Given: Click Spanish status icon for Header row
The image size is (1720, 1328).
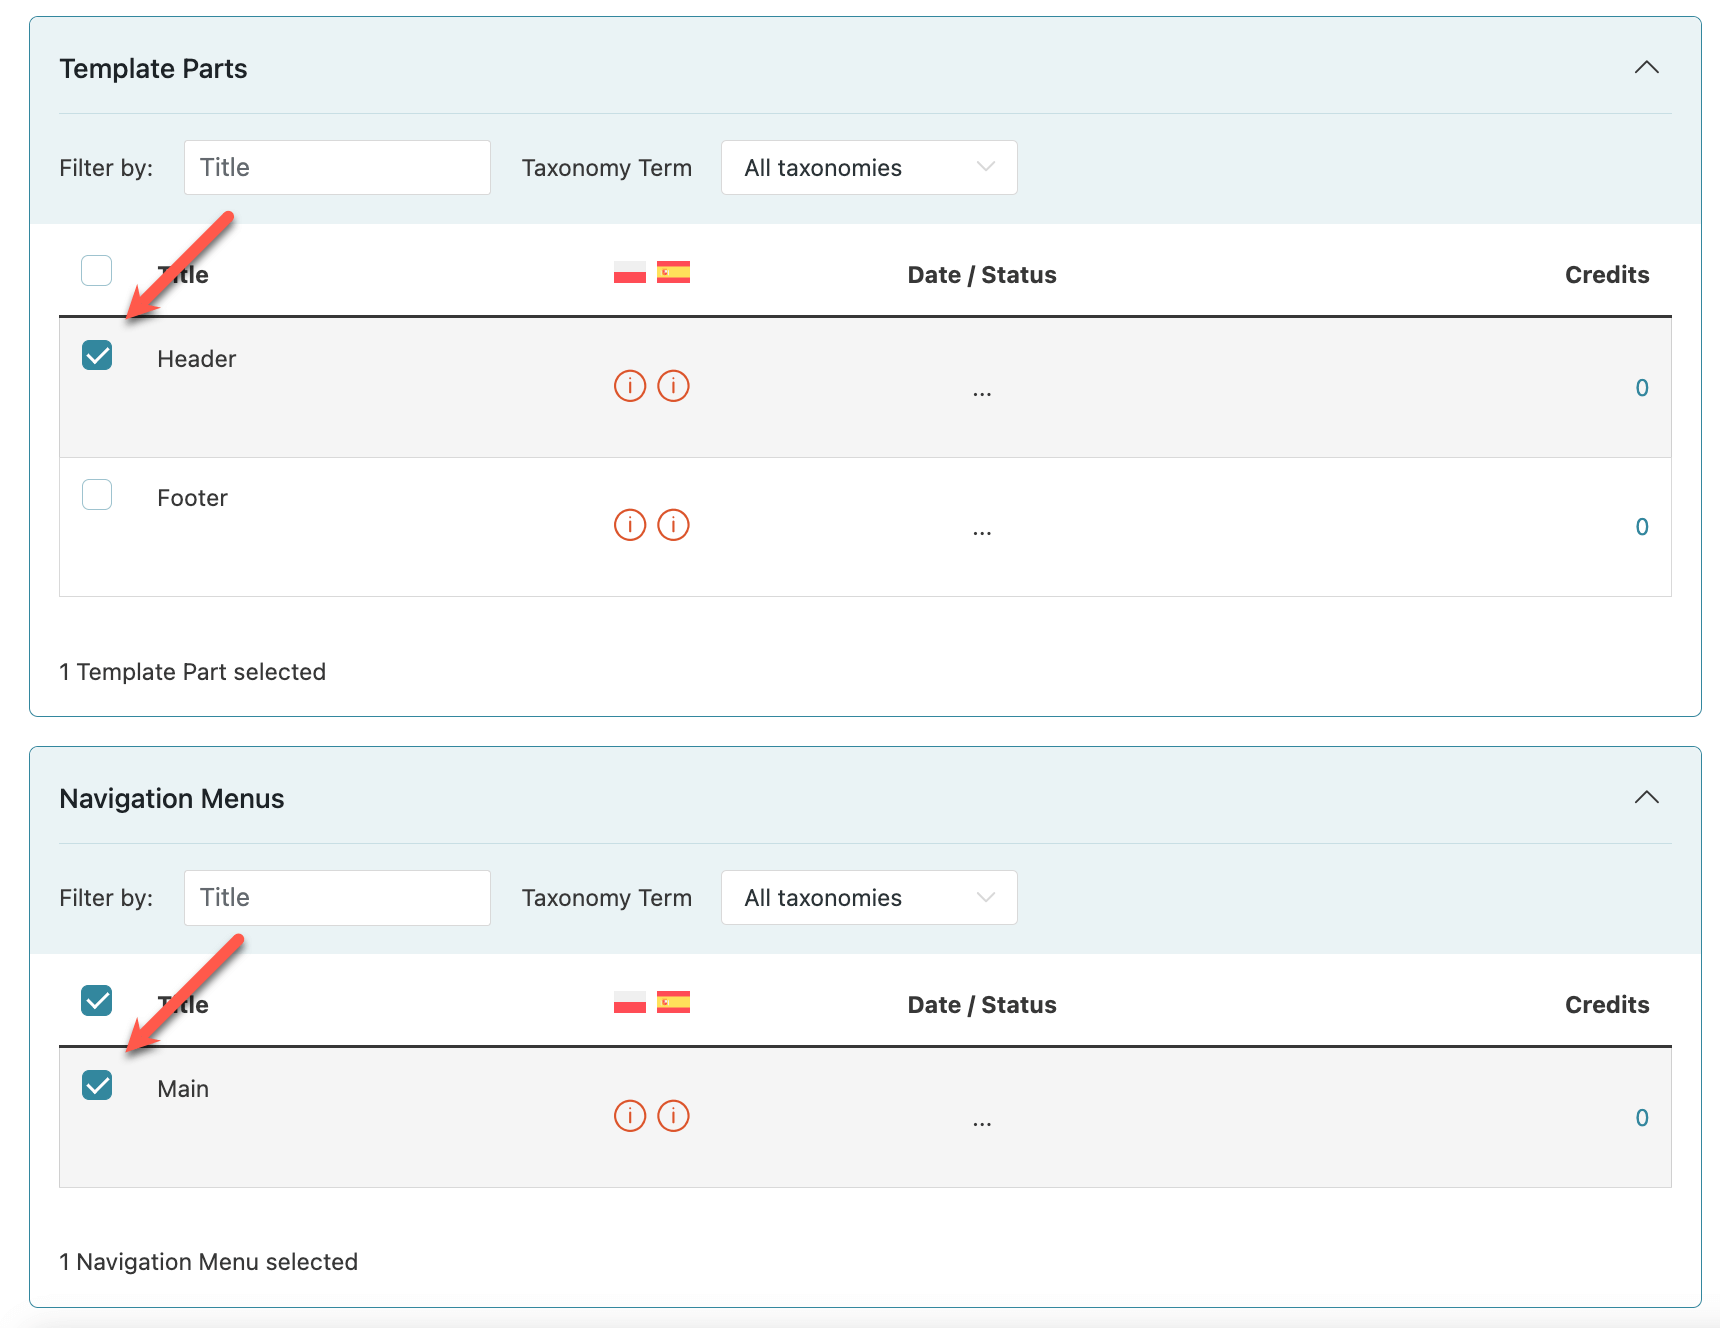Looking at the screenshot, I should pyautogui.click(x=673, y=386).
